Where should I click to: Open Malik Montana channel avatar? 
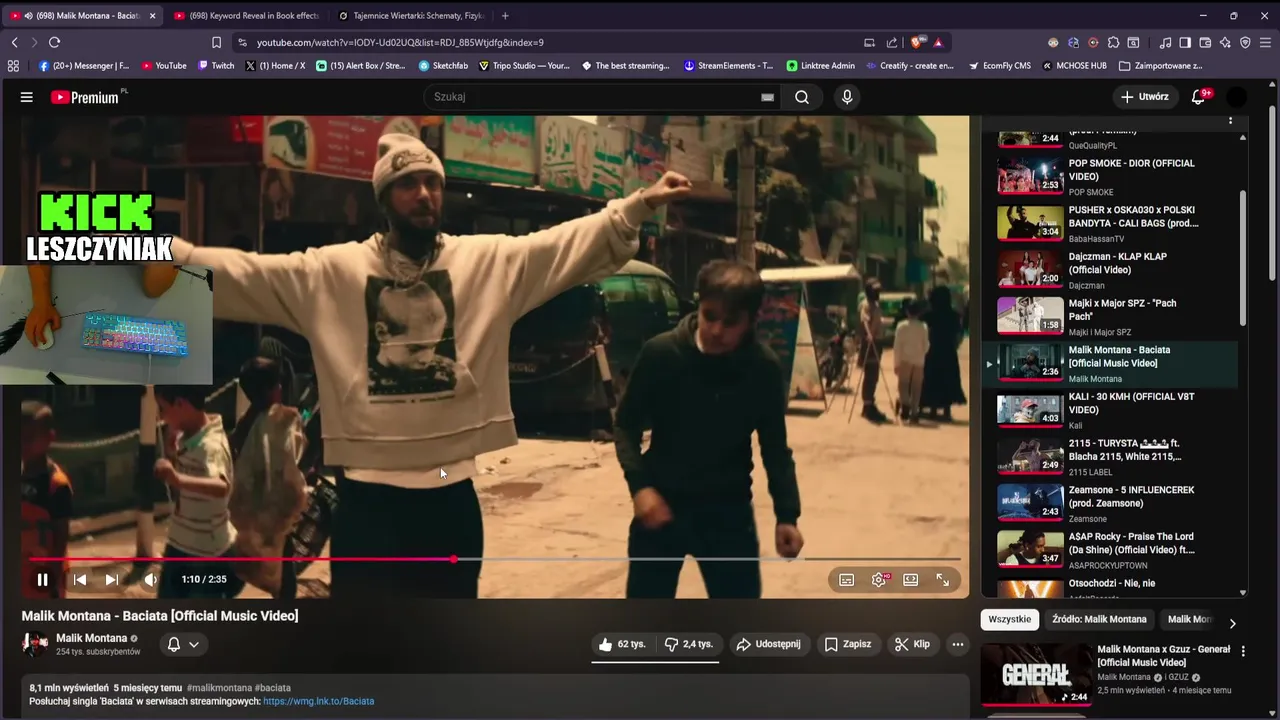point(35,644)
